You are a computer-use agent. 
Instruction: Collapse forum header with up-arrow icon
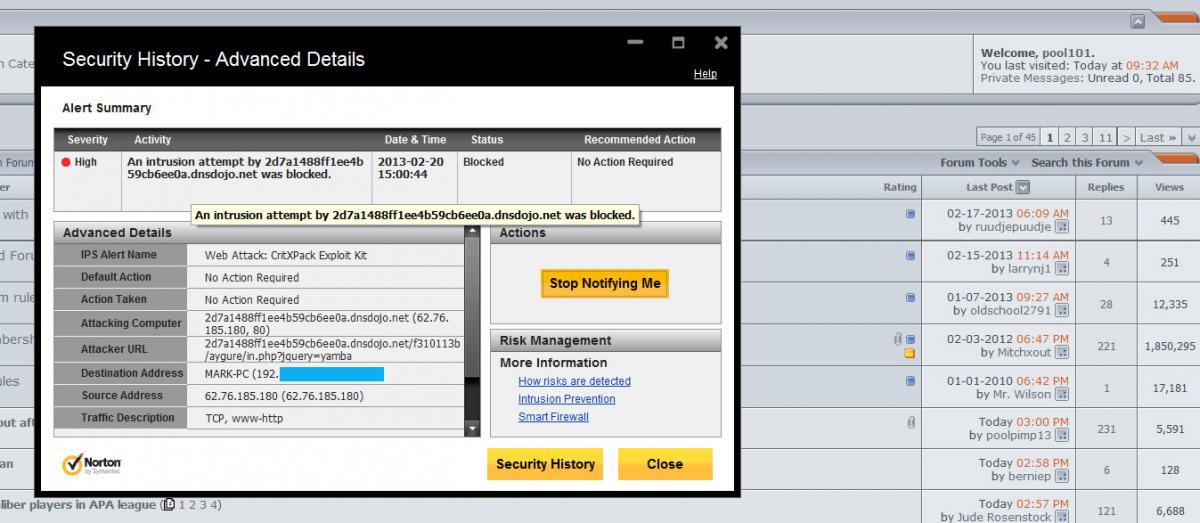click(1137, 21)
